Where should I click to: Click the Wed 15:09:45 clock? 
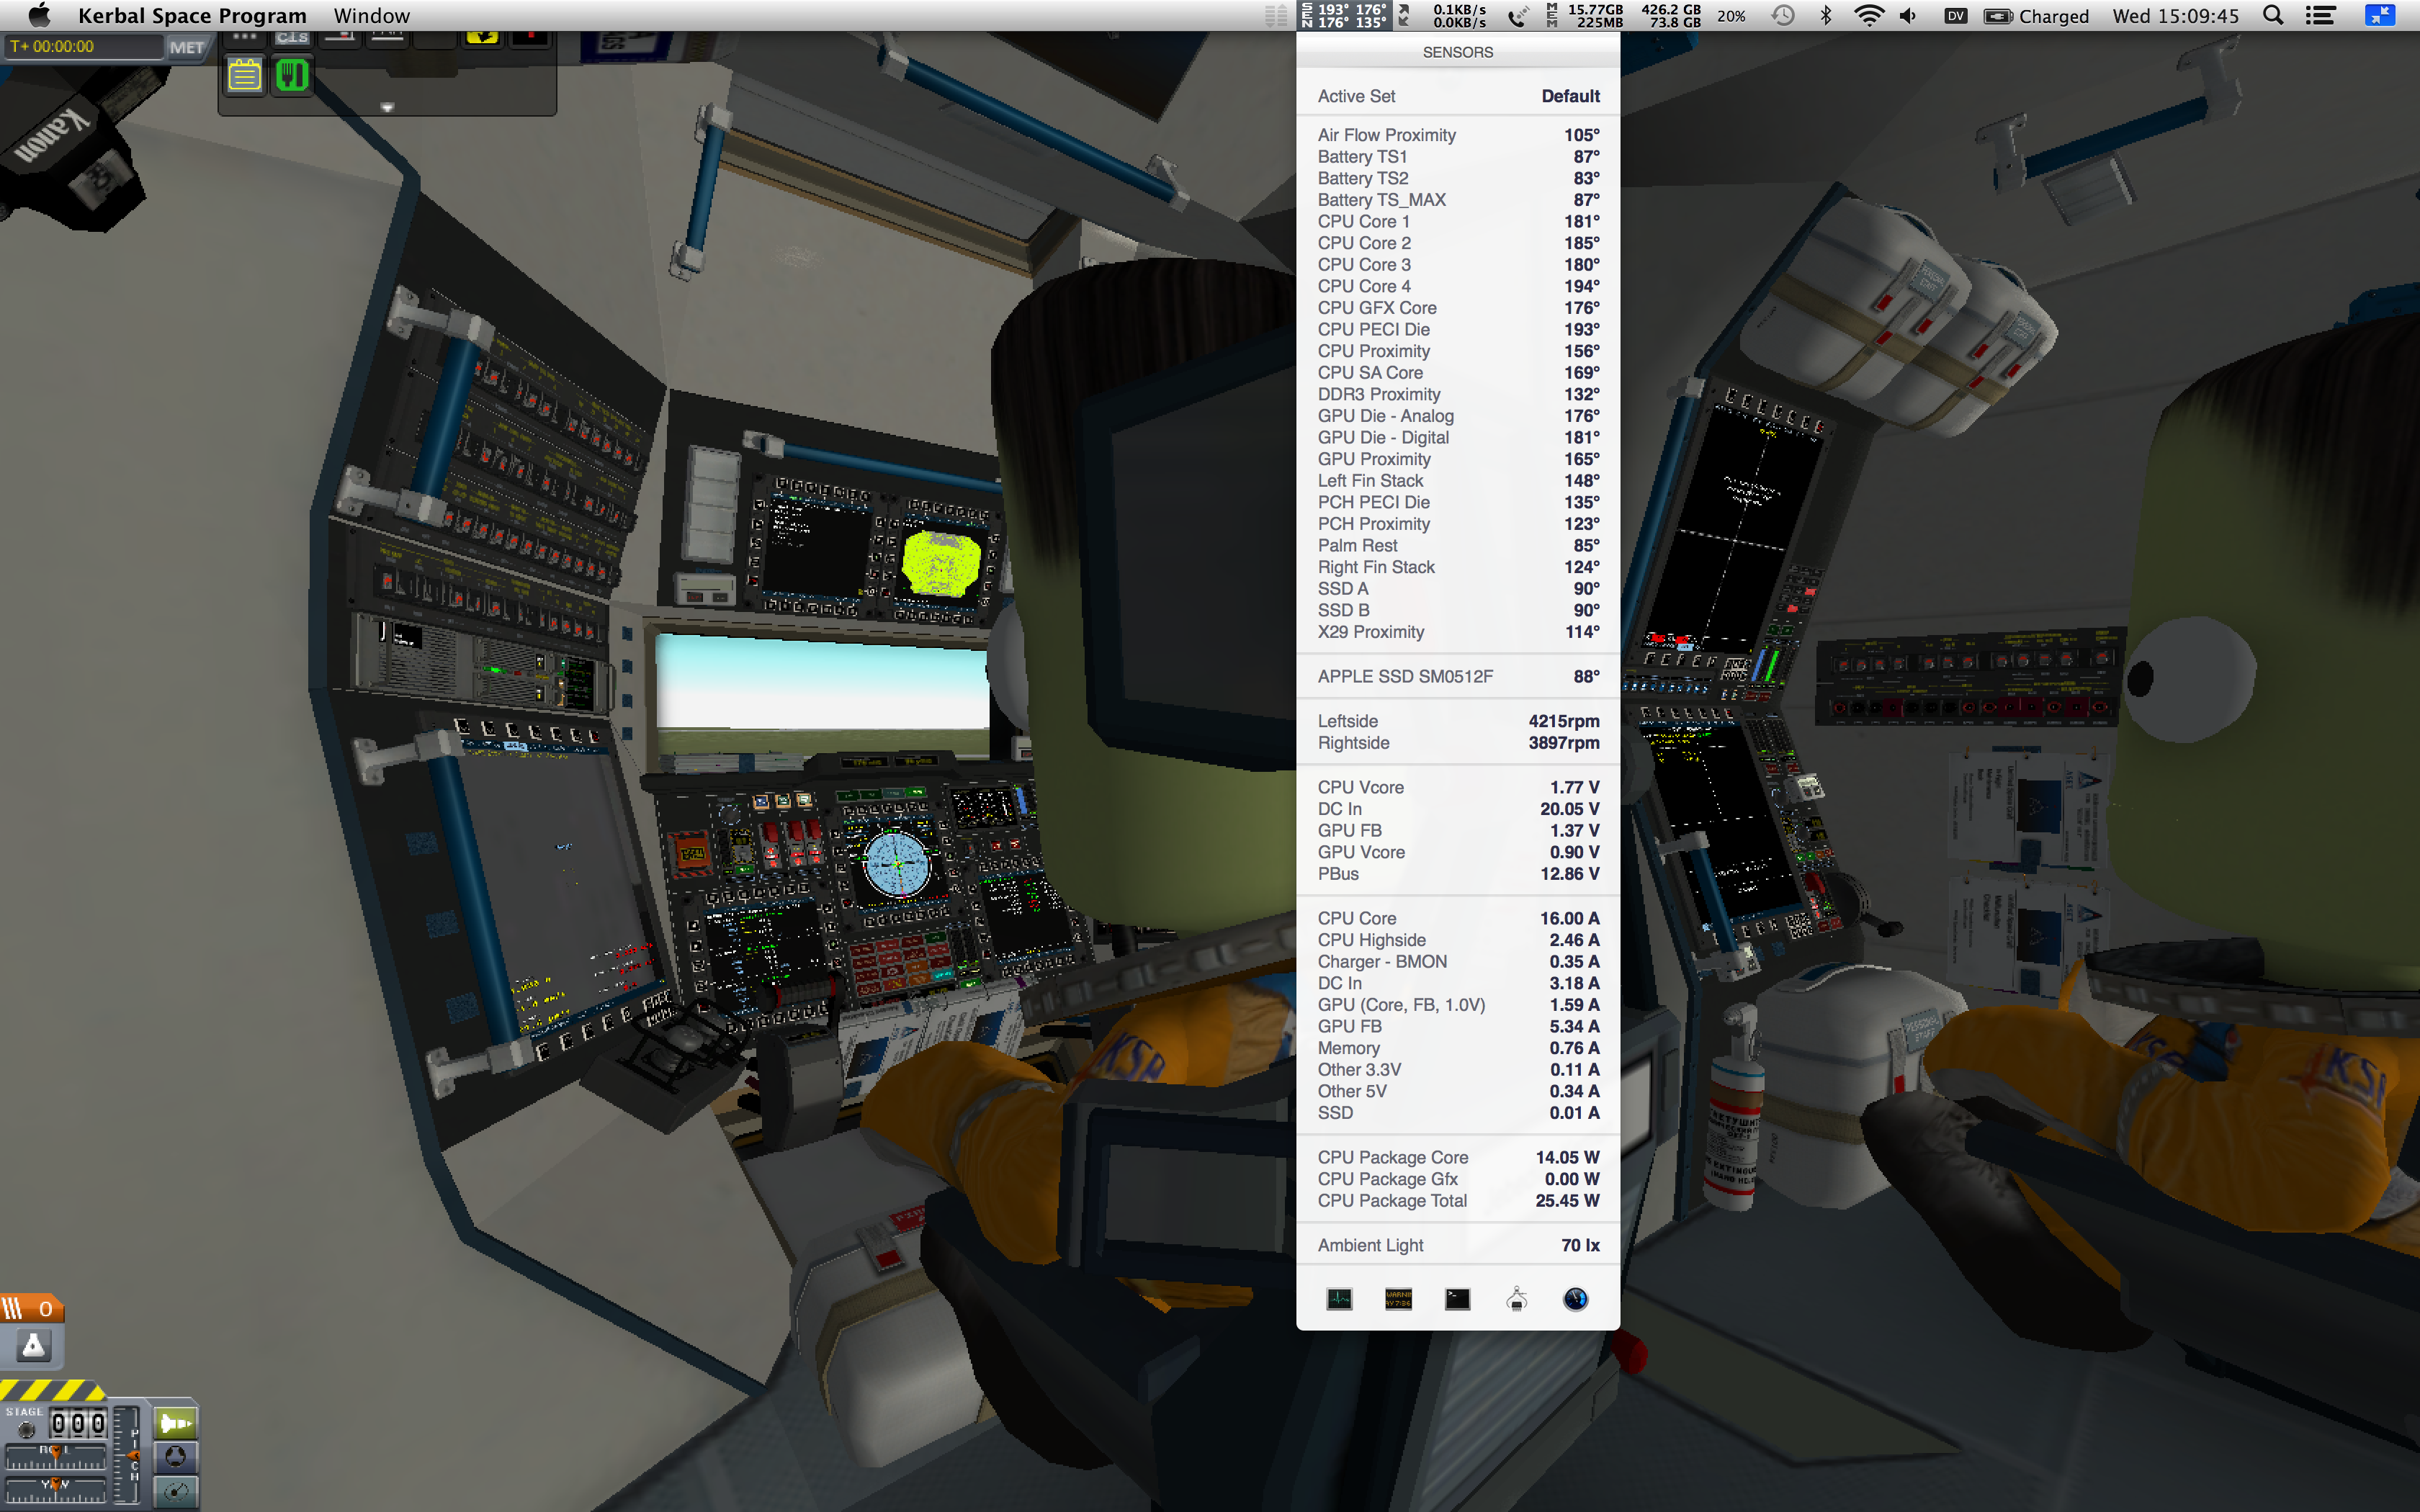(x=2175, y=16)
